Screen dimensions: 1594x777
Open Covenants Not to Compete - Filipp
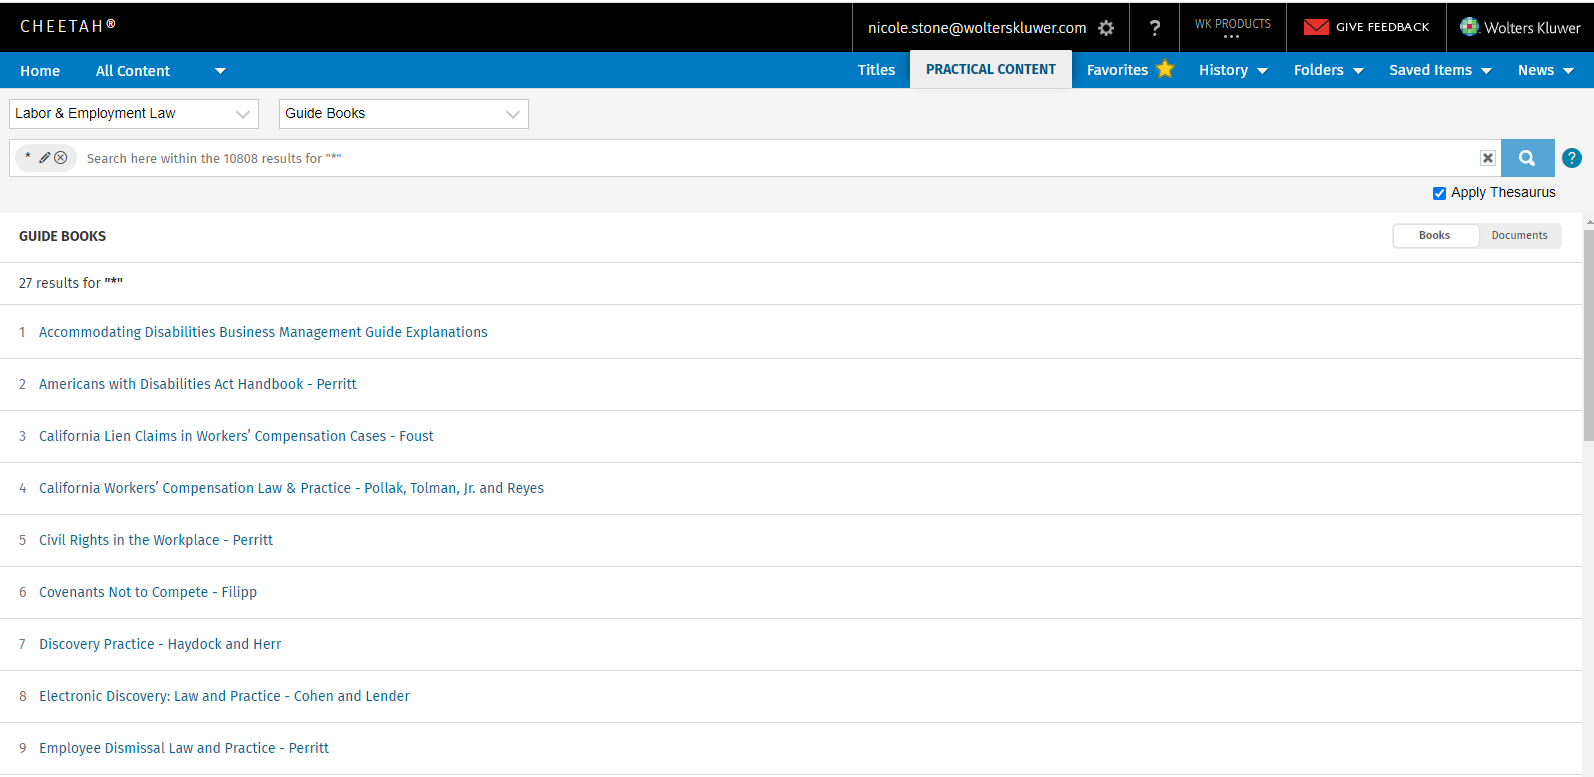pos(148,592)
